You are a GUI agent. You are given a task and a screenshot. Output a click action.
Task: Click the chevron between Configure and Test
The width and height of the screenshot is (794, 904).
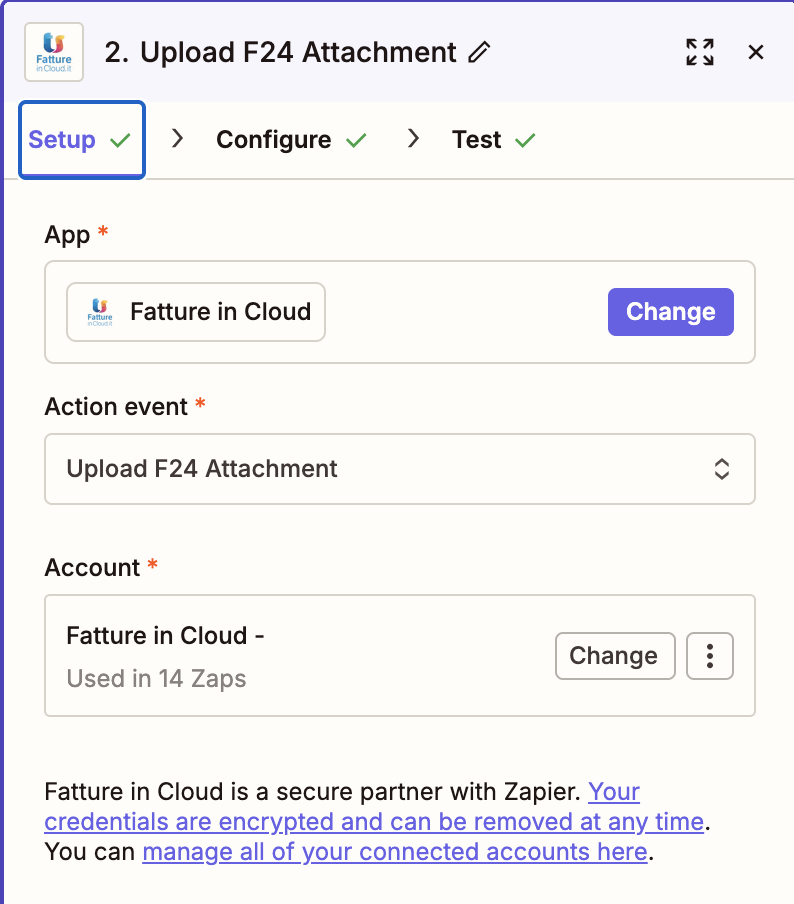413,139
